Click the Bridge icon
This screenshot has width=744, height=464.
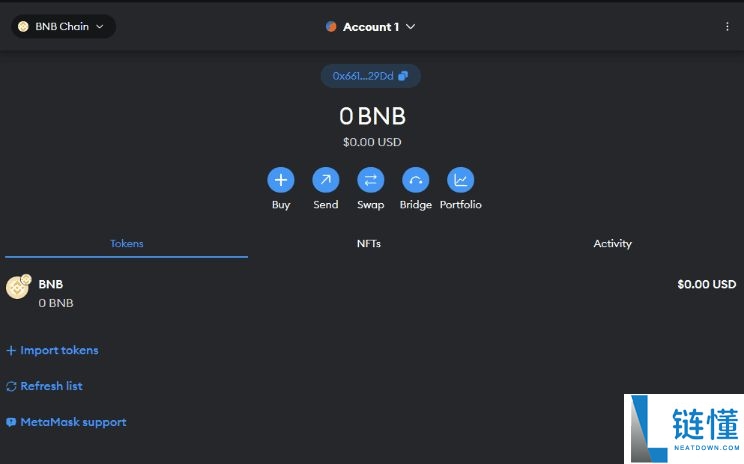[416, 180]
